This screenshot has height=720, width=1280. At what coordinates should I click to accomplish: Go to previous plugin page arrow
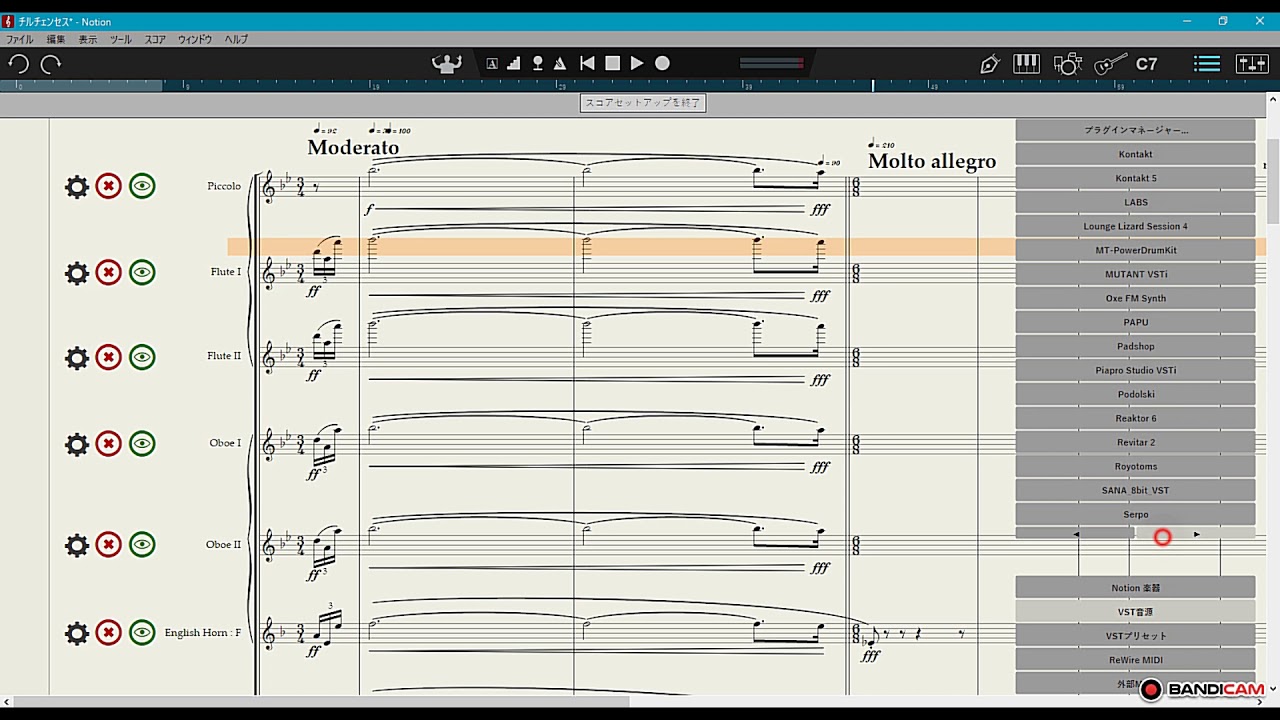click(1075, 534)
